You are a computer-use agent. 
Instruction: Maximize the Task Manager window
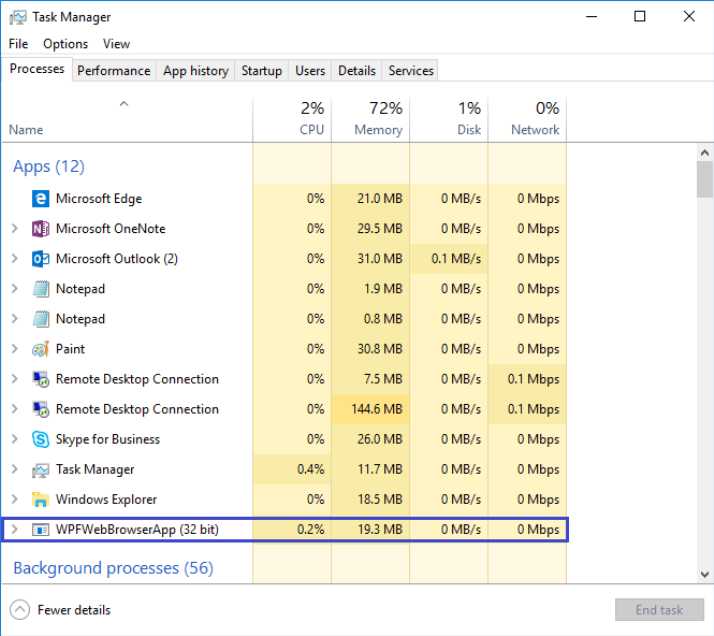coord(640,17)
